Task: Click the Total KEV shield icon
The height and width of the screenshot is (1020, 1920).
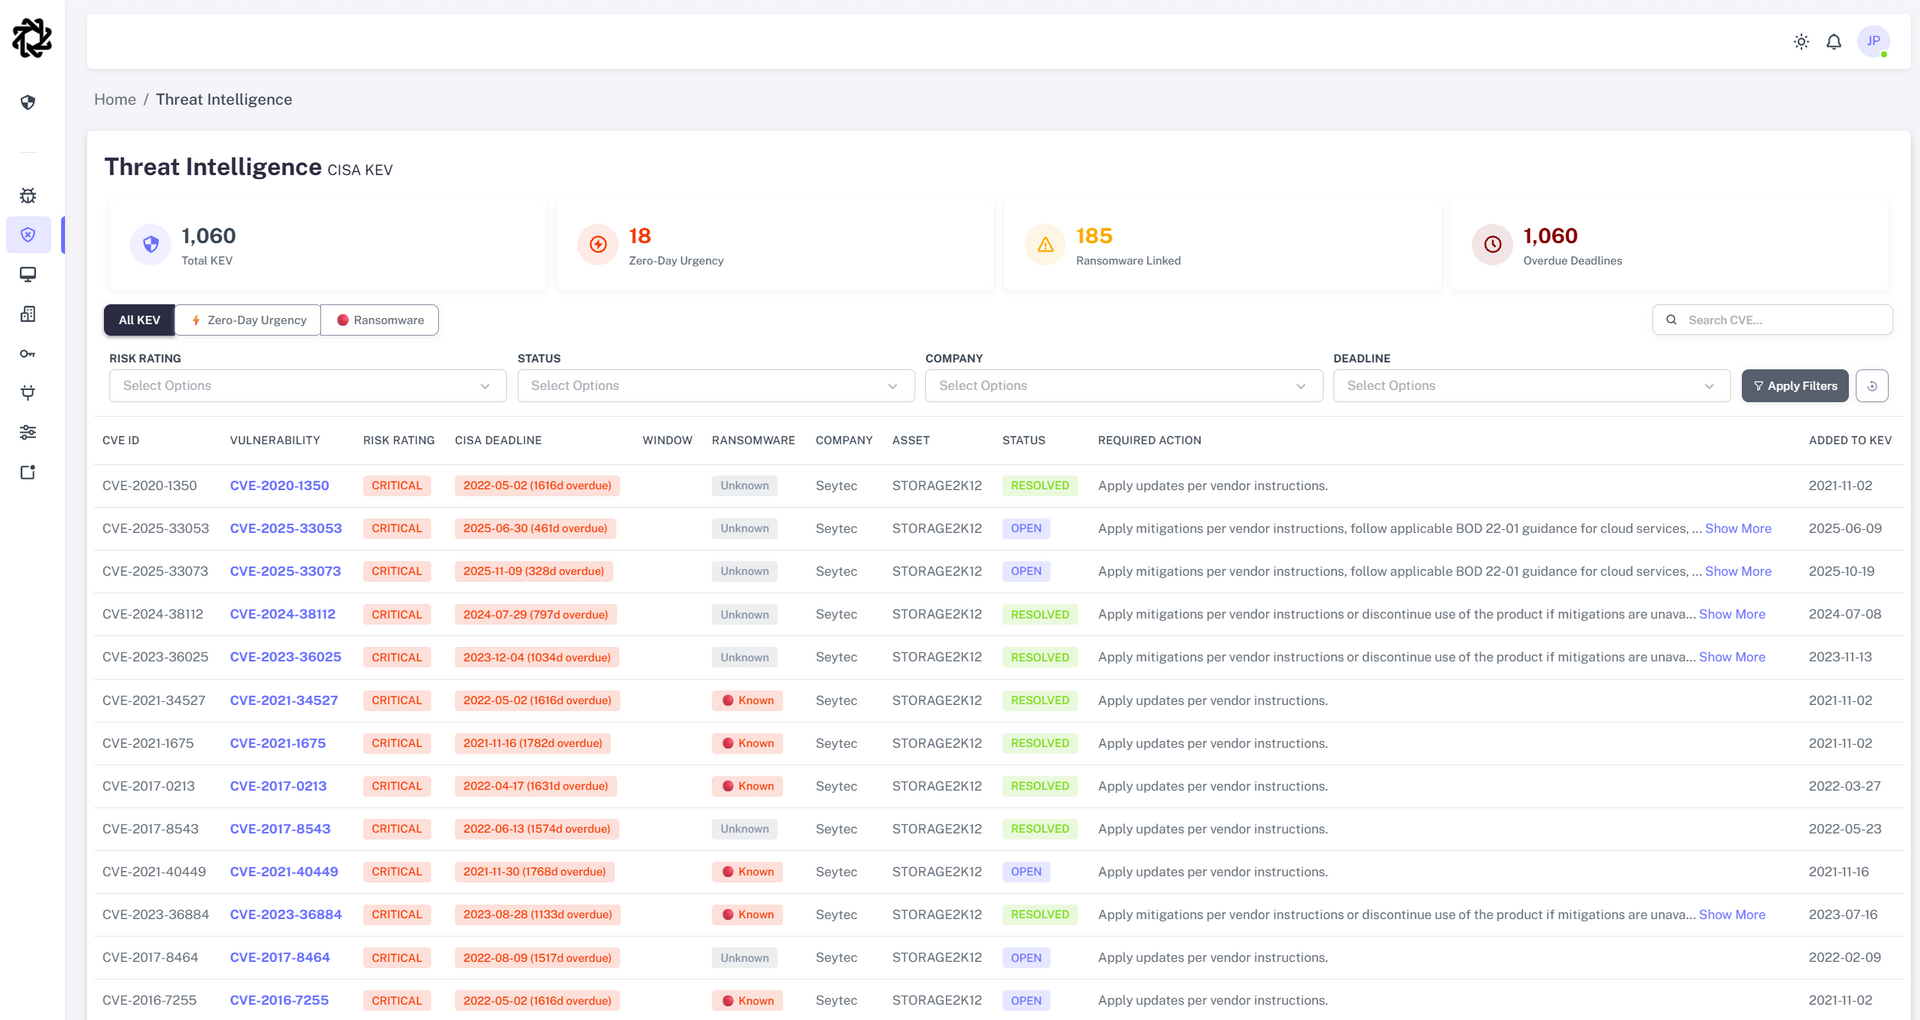Action: (x=151, y=245)
